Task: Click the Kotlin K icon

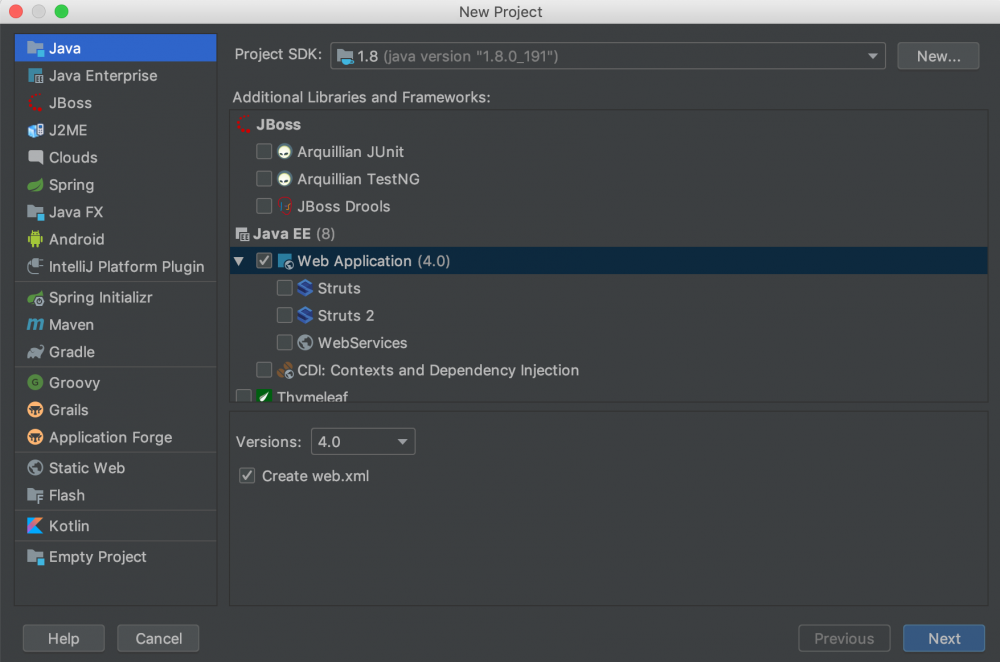Action: [x=35, y=526]
